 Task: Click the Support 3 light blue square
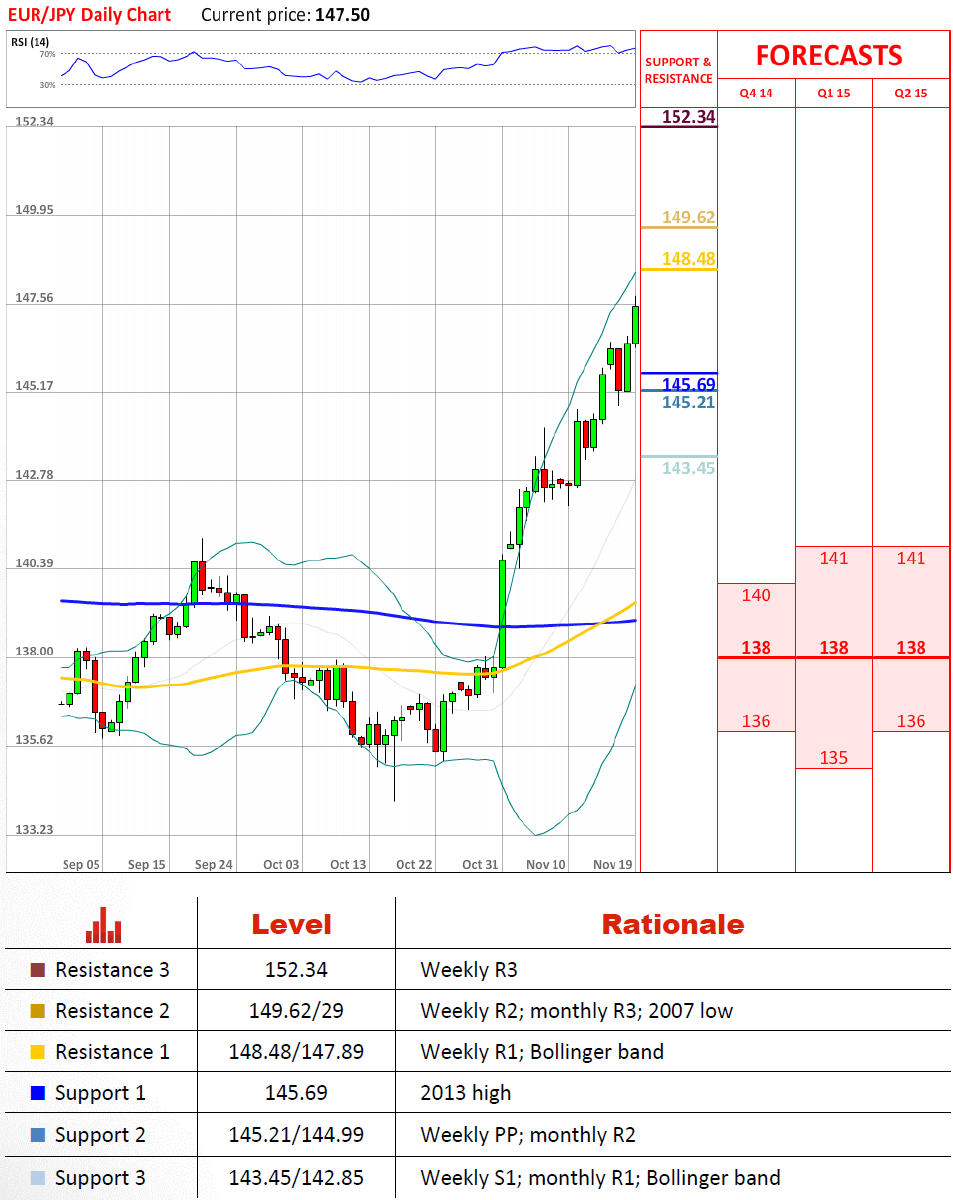coord(38,1178)
